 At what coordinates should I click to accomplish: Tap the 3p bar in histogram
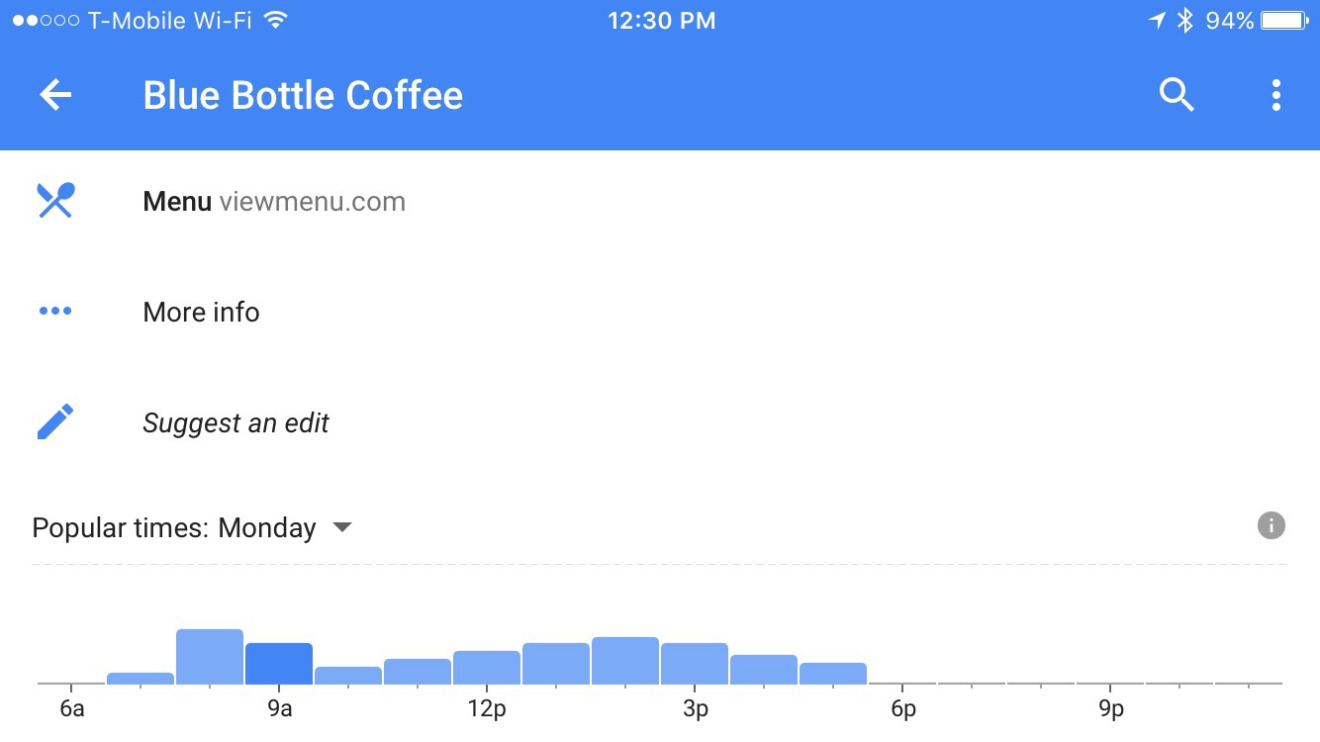pyautogui.click(x=694, y=663)
